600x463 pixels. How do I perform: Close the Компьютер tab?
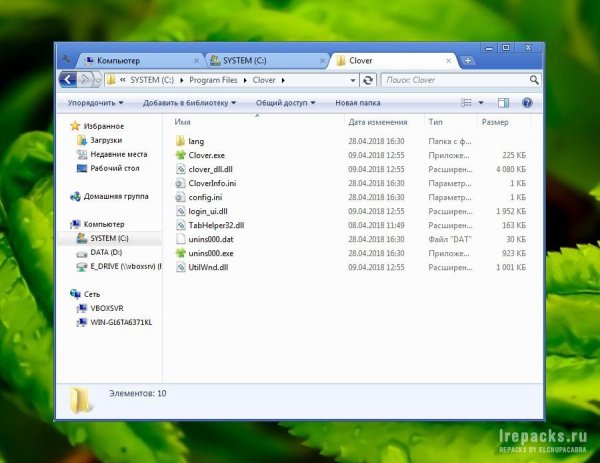point(196,61)
